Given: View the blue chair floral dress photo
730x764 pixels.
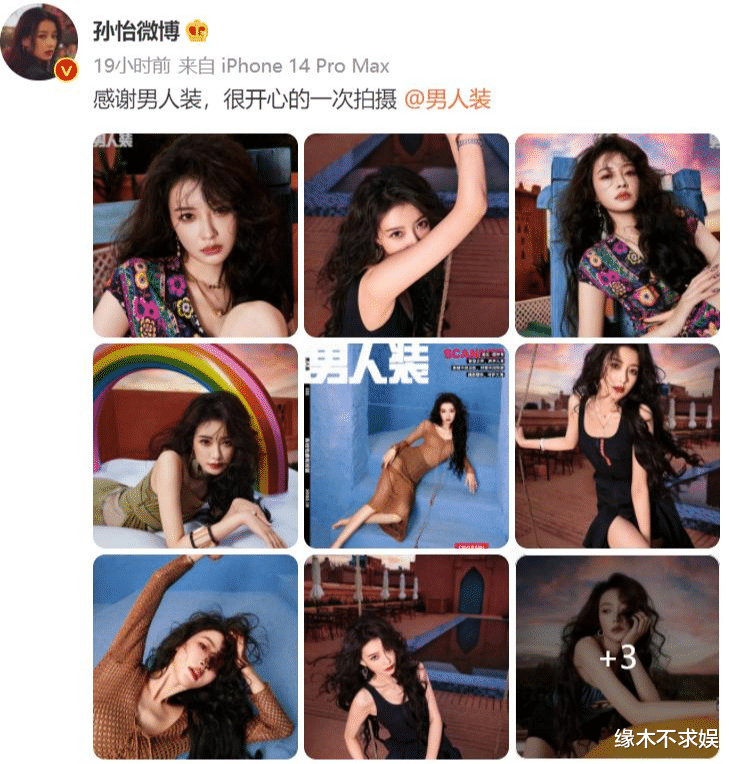Looking at the screenshot, I should tap(617, 235).
